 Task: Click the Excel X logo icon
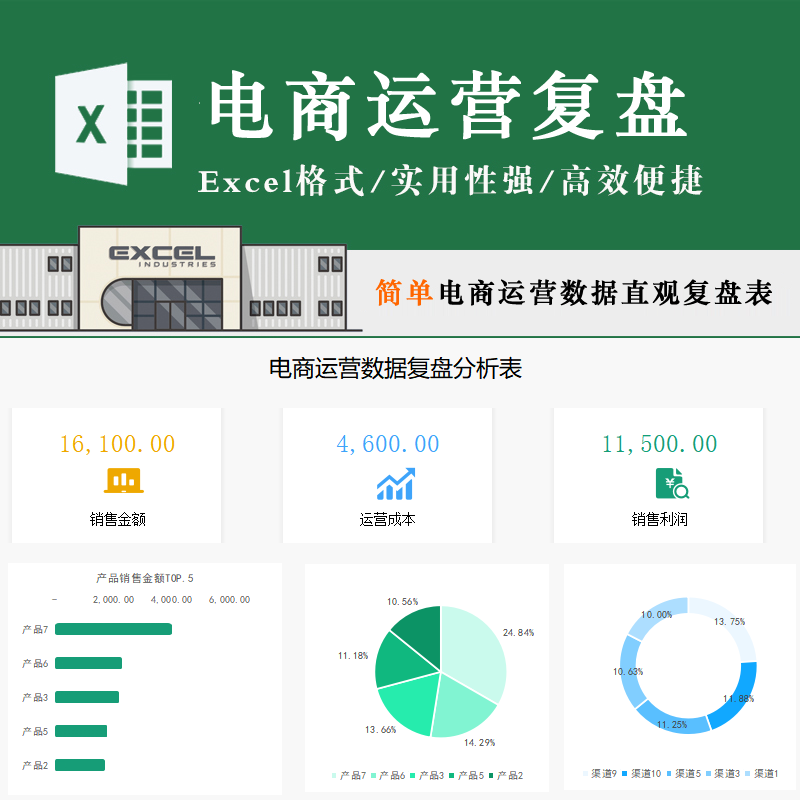click(90, 120)
